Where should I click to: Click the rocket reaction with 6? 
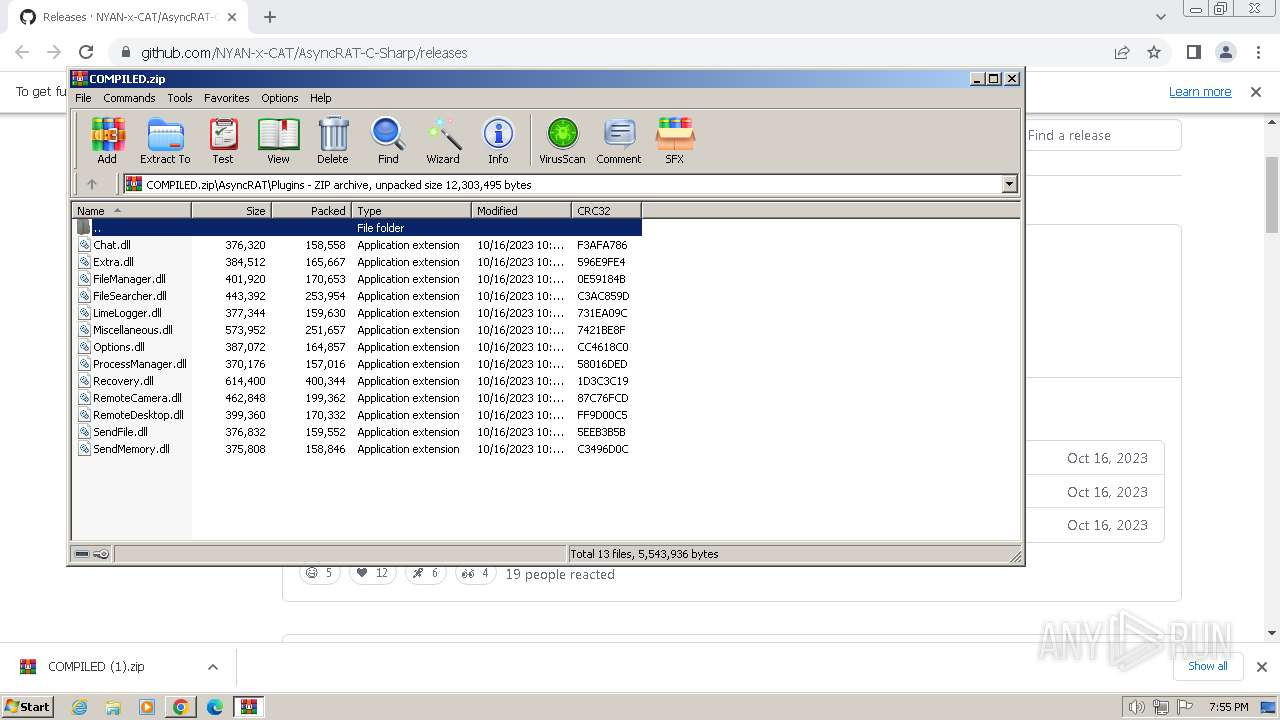pyautogui.click(x=425, y=573)
